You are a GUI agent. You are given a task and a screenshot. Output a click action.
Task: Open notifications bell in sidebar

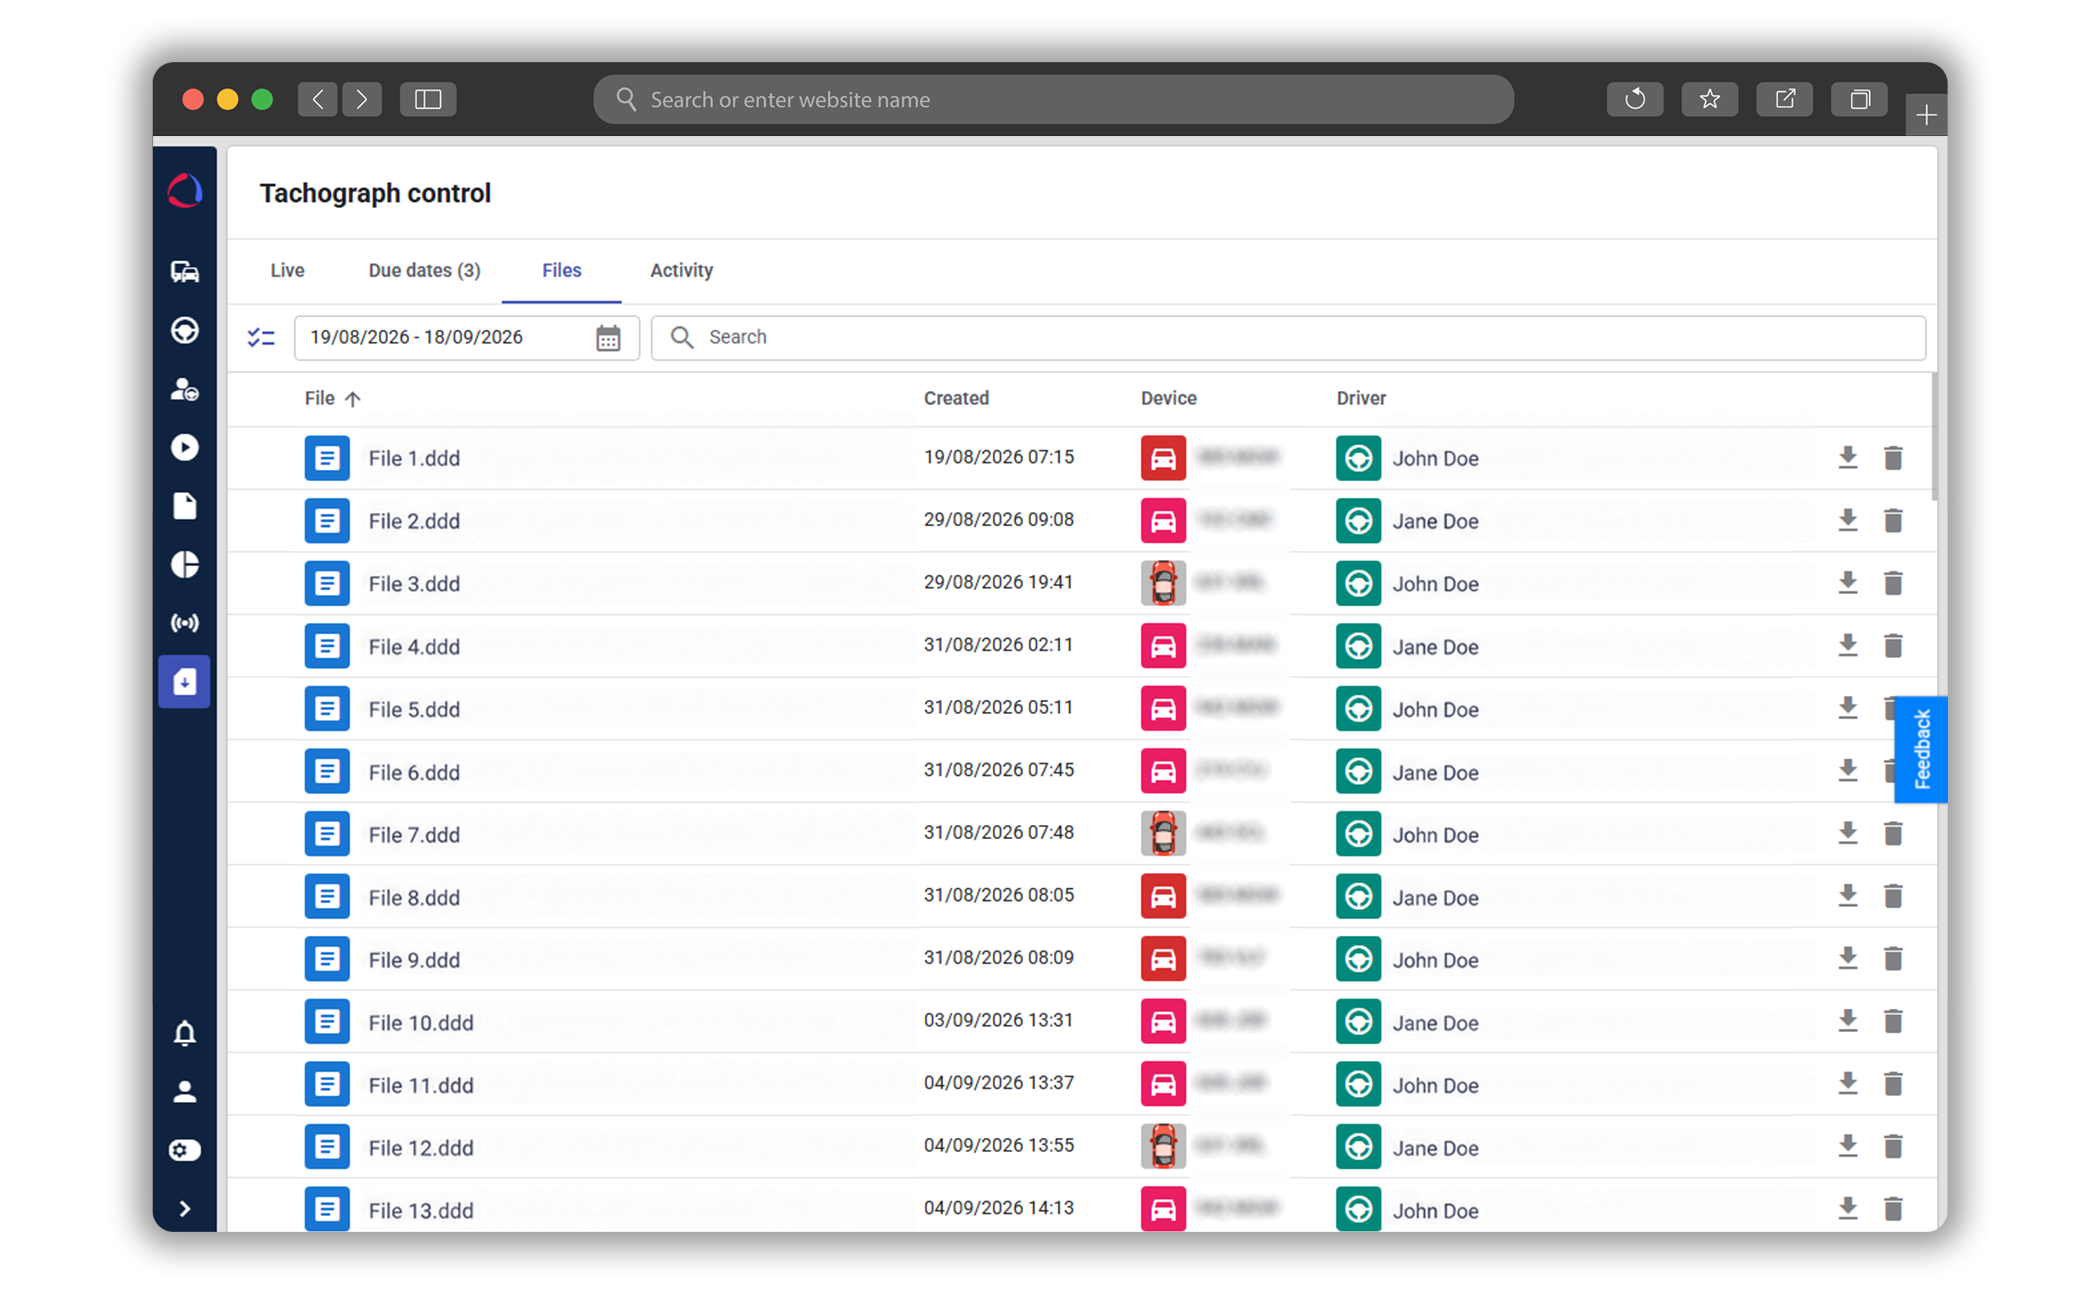[185, 1033]
